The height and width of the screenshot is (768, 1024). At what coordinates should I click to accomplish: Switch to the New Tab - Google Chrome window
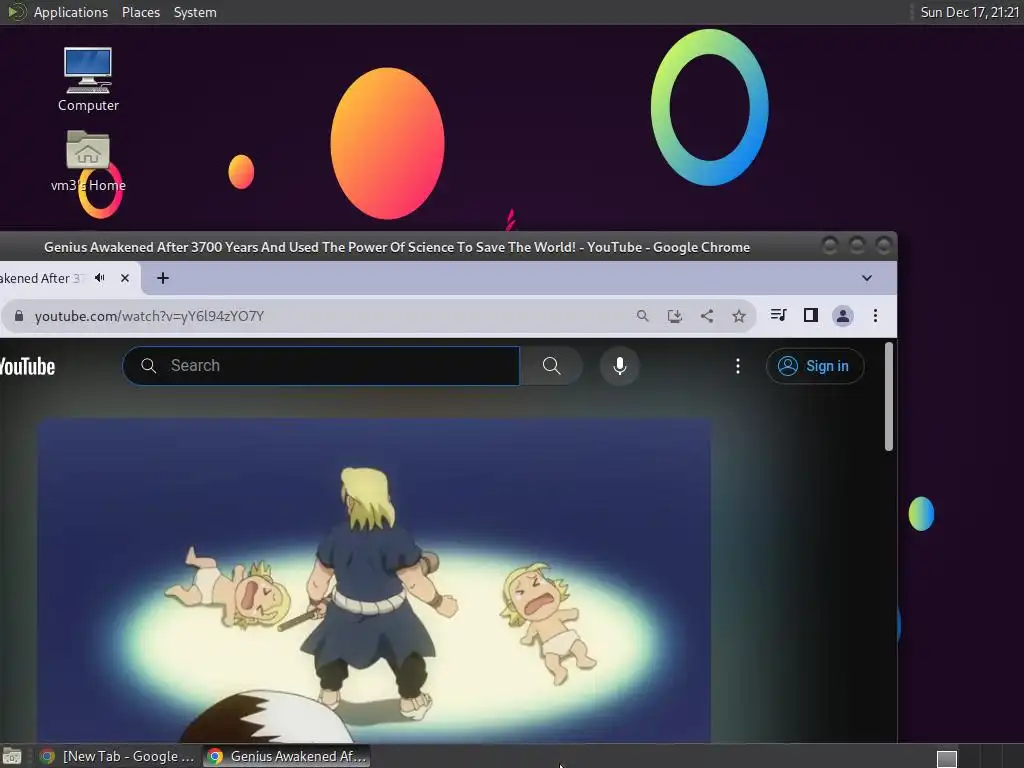(x=117, y=756)
